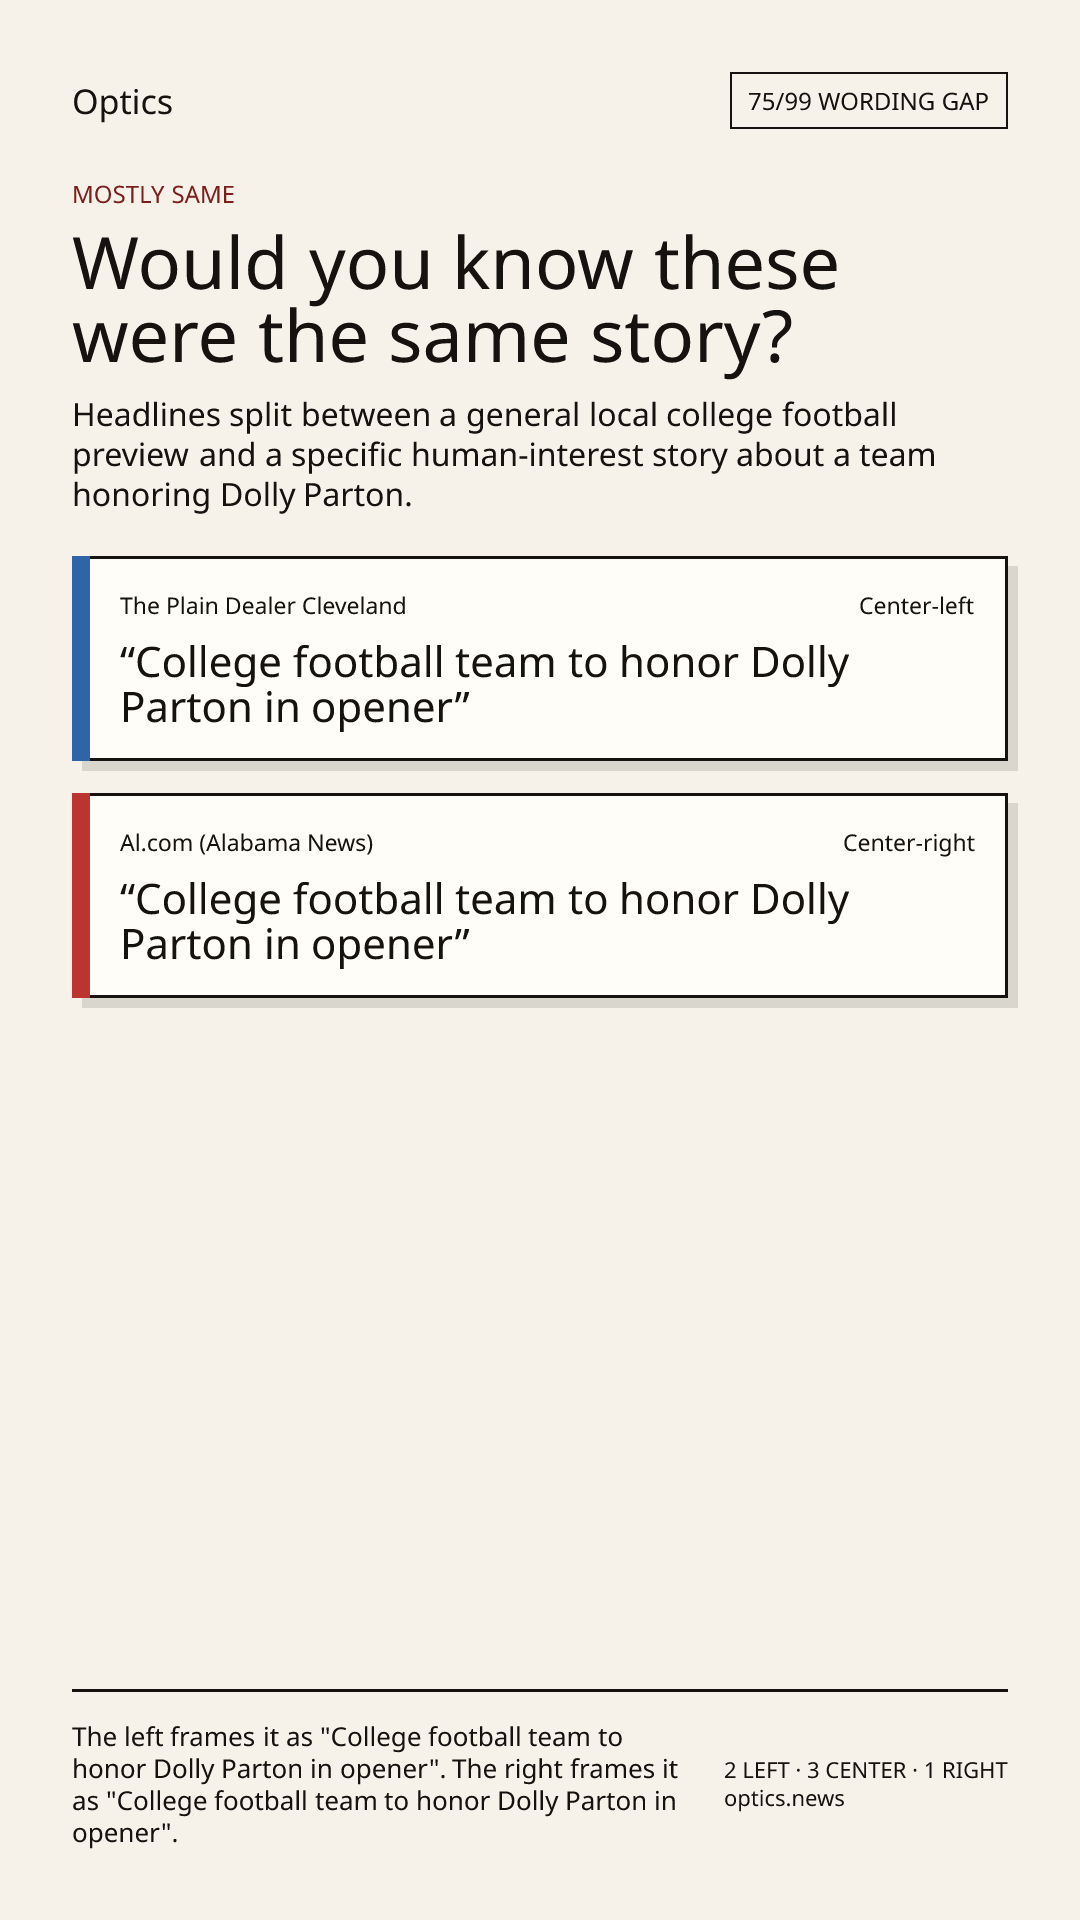Open the optics.news link
Screen dimensions: 1080x1920
click(x=784, y=1799)
